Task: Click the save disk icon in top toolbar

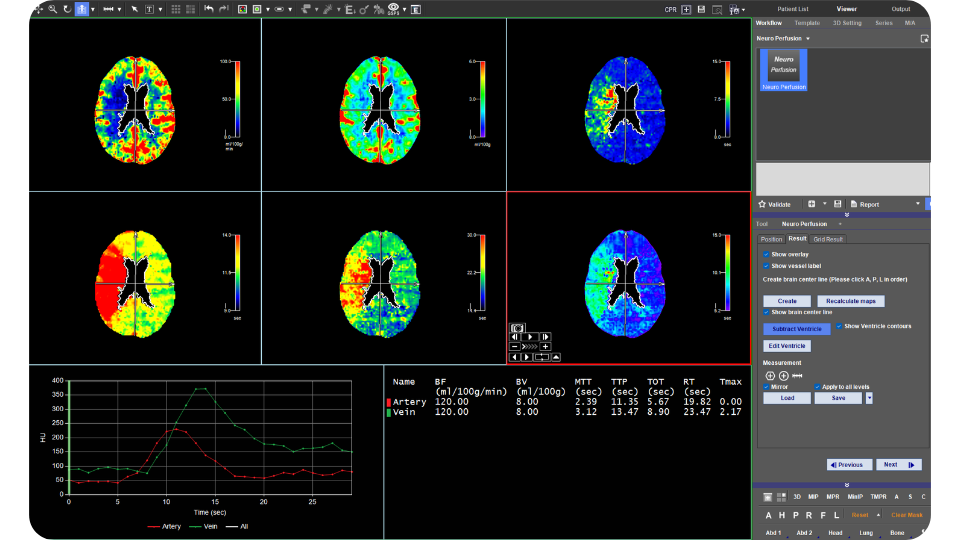Action: pos(702,9)
